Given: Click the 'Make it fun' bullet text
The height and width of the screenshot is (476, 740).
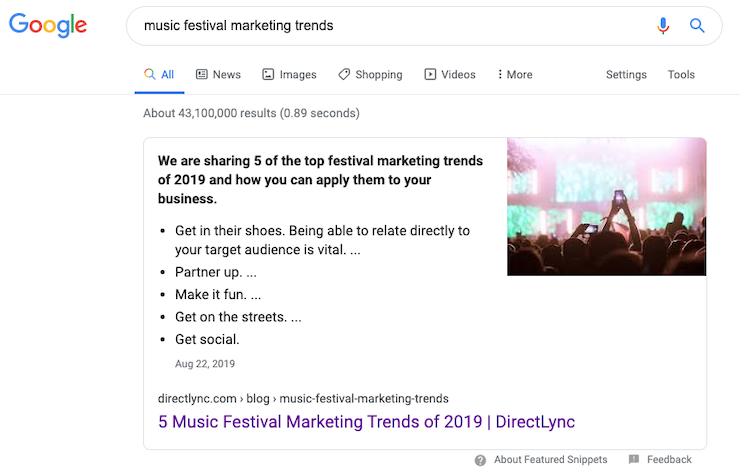Looking at the screenshot, I should [218, 294].
